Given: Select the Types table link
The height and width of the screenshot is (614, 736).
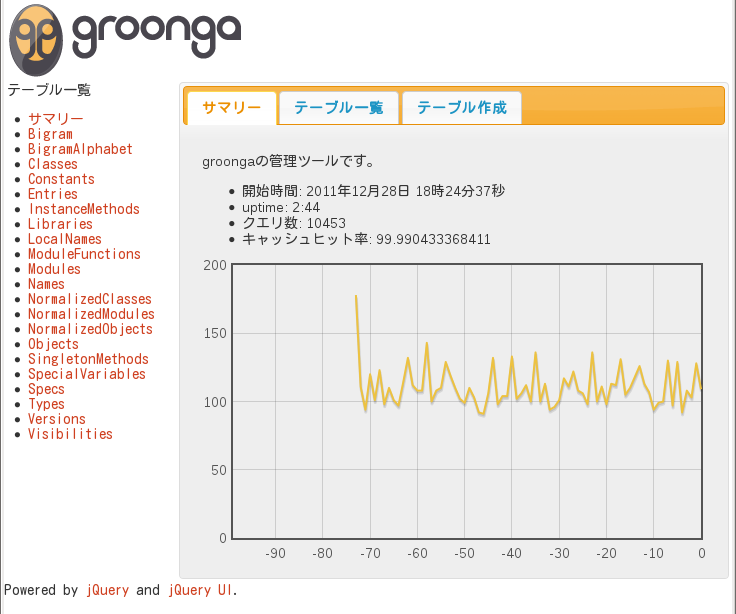Looking at the screenshot, I should [x=46, y=404].
